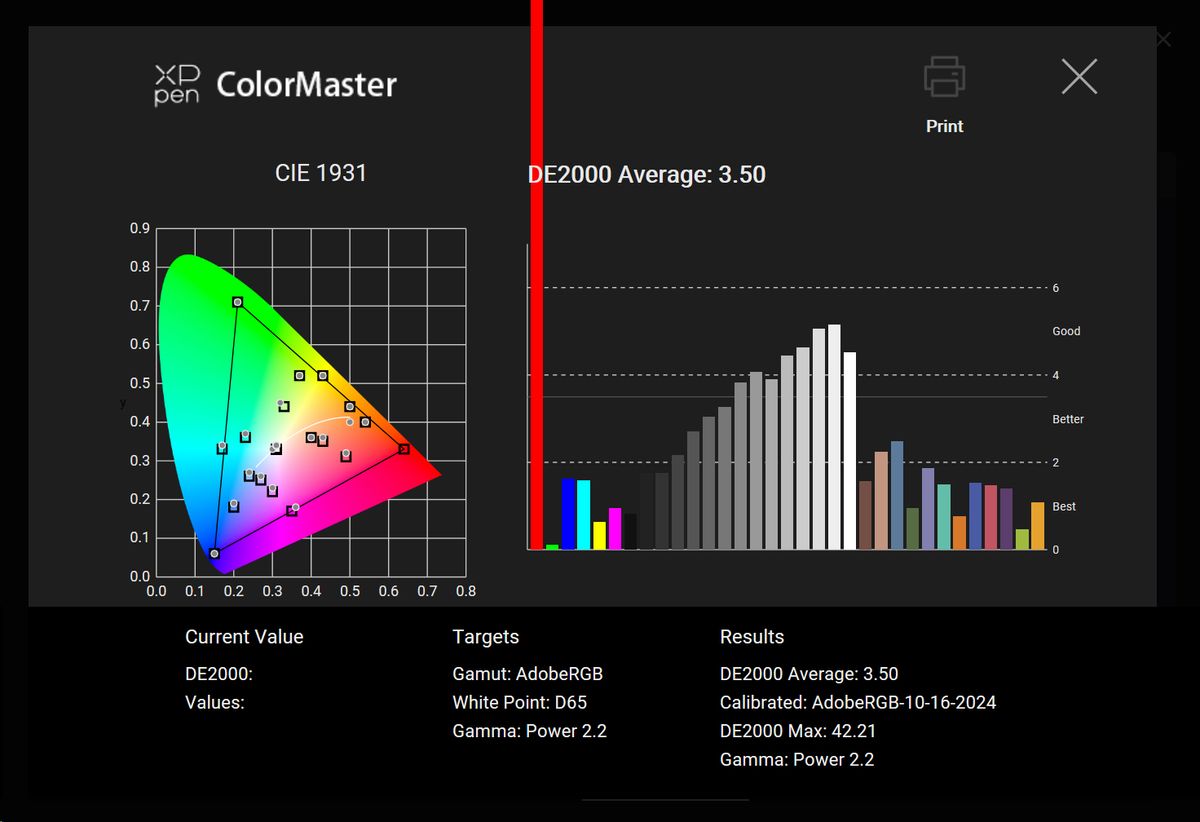The height and width of the screenshot is (822, 1200).
Task: Select the pure blue bar in chart
Action: click(x=568, y=514)
